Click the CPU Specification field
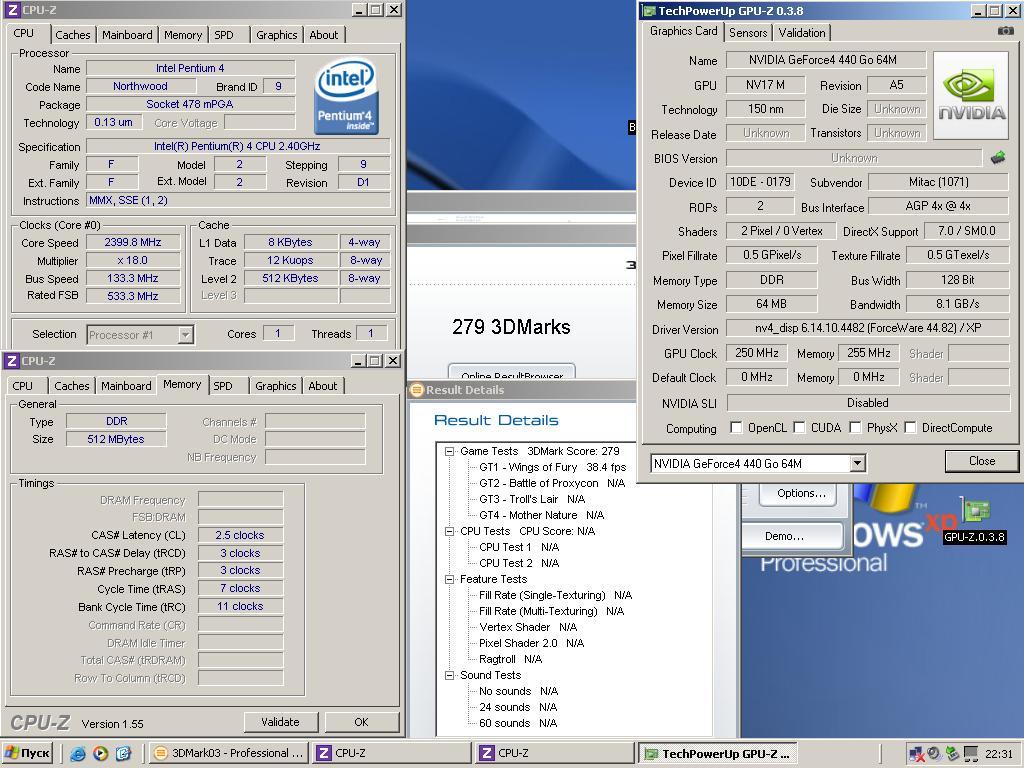Image resolution: width=1024 pixels, height=768 pixels. (x=238, y=146)
